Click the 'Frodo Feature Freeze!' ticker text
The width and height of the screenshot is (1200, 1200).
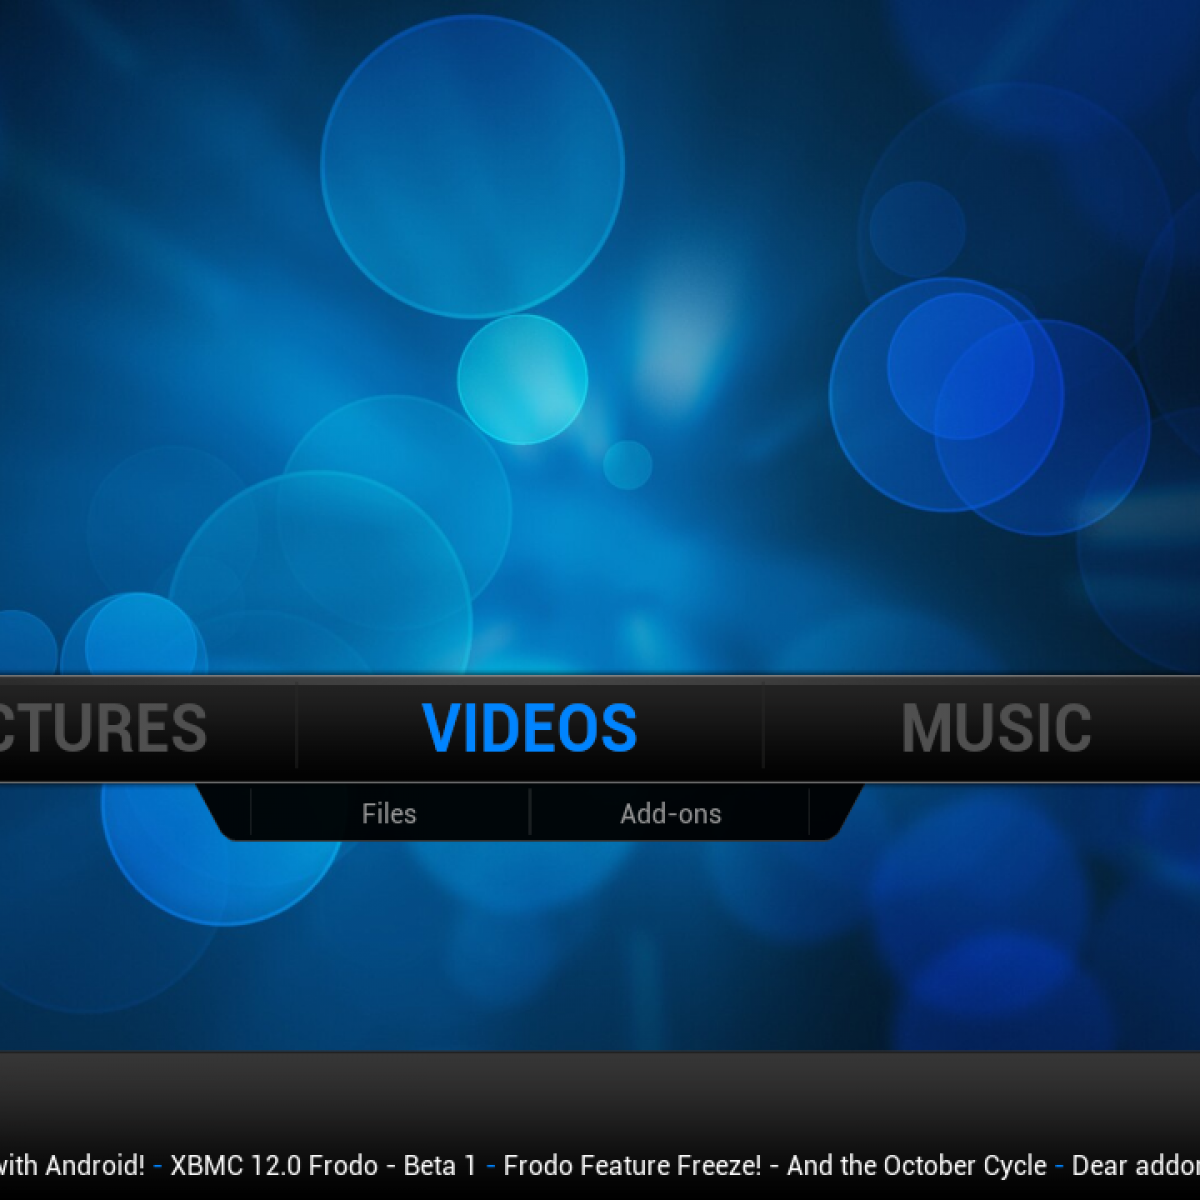632,1165
